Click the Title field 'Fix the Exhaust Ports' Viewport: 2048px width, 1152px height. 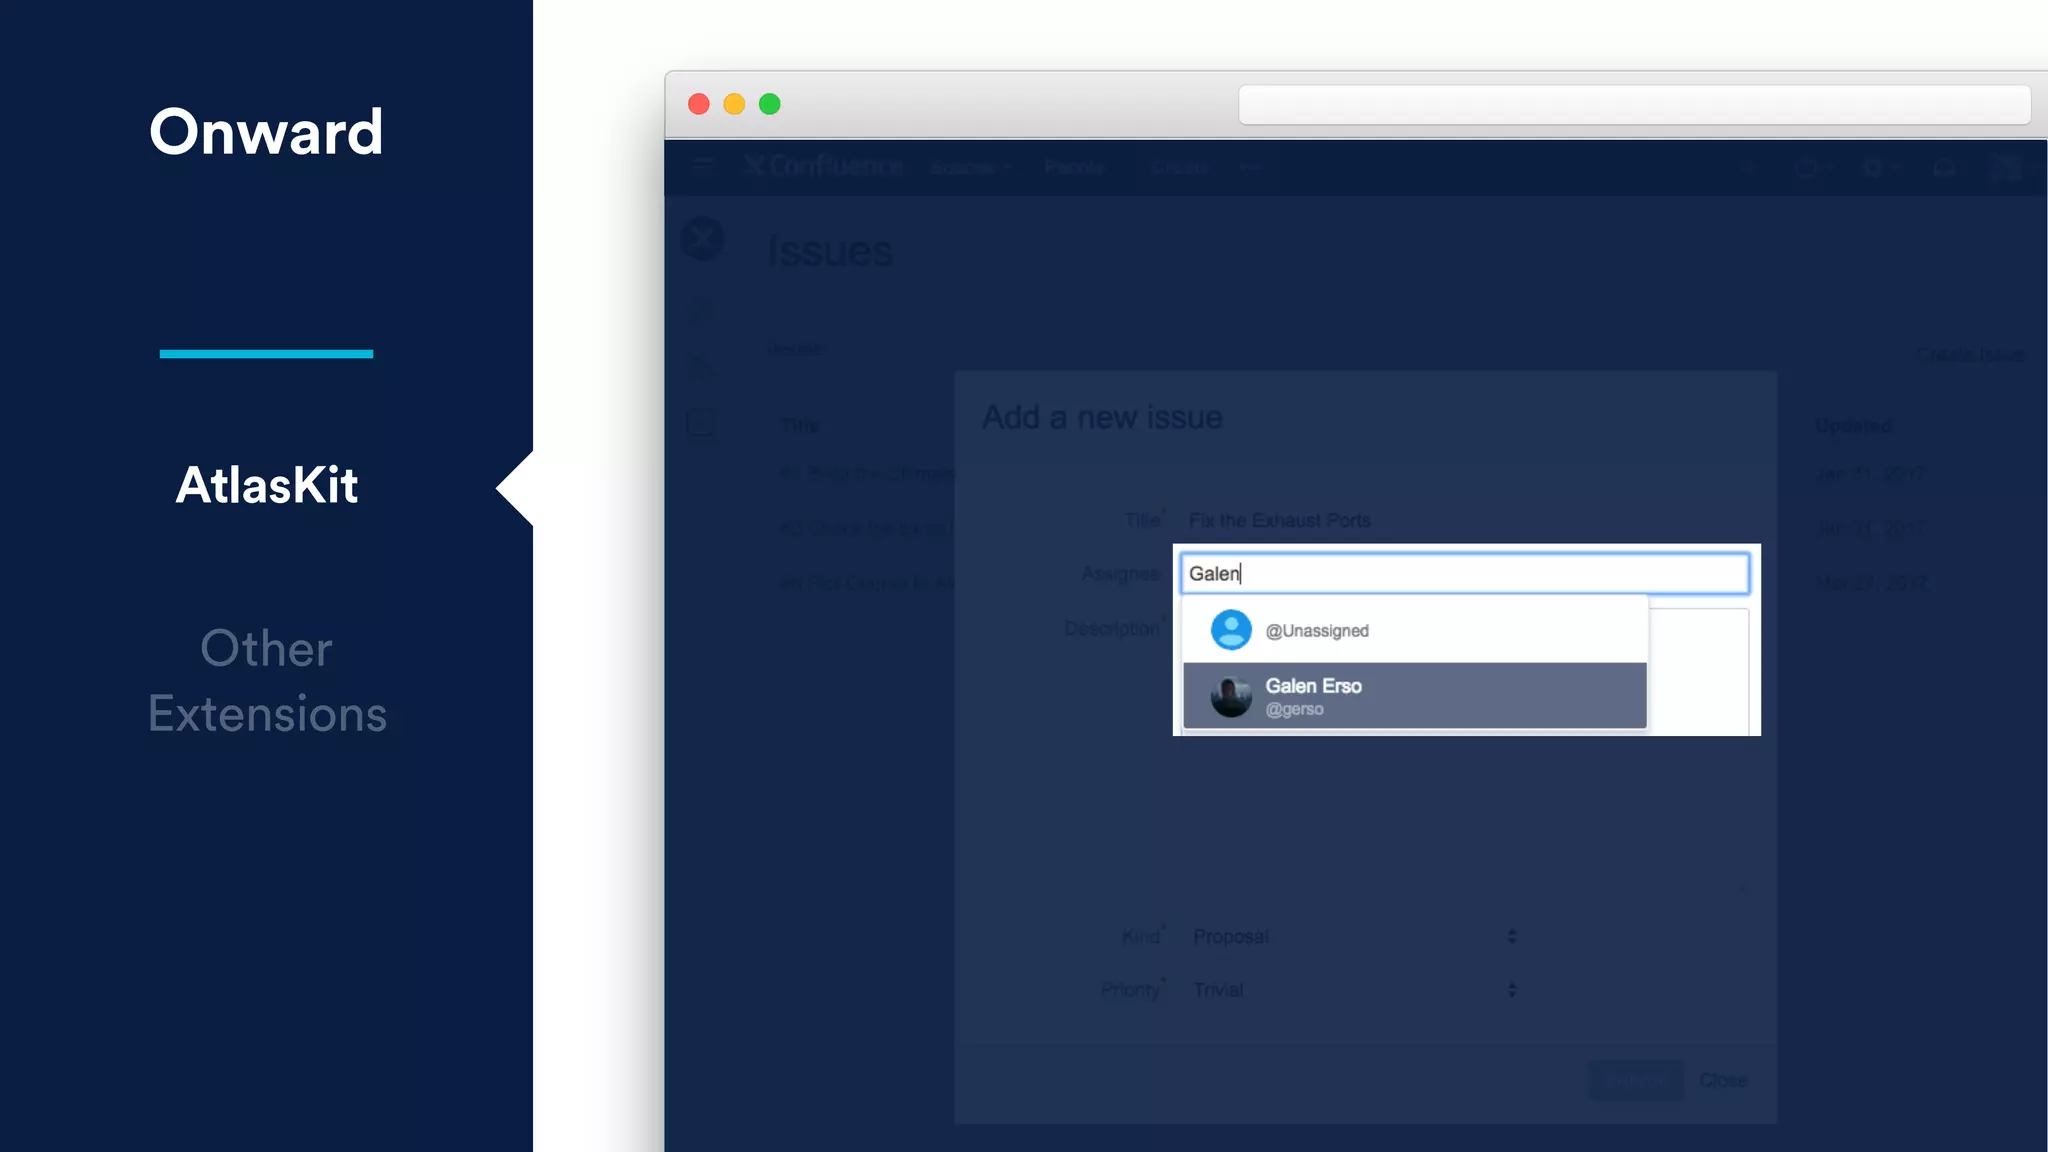pyautogui.click(x=1464, y=520)
